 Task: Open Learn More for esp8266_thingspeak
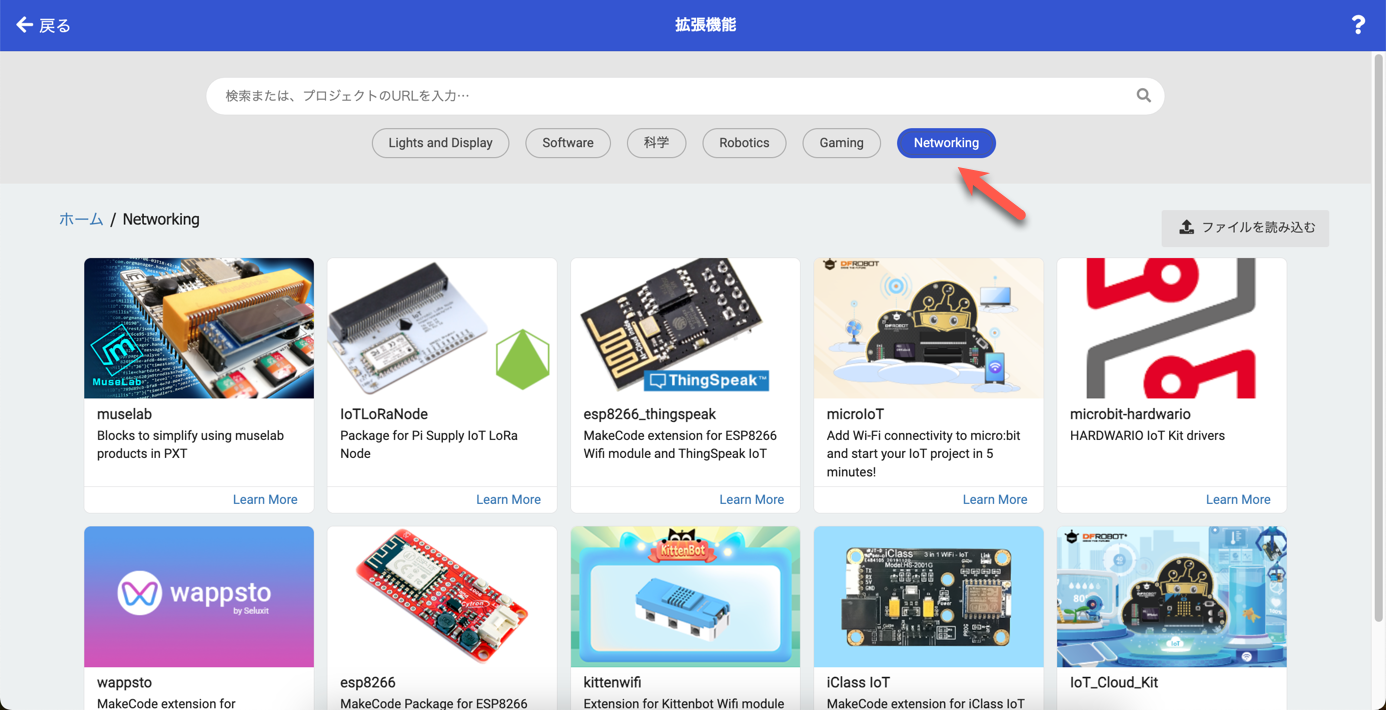point(751,499)
